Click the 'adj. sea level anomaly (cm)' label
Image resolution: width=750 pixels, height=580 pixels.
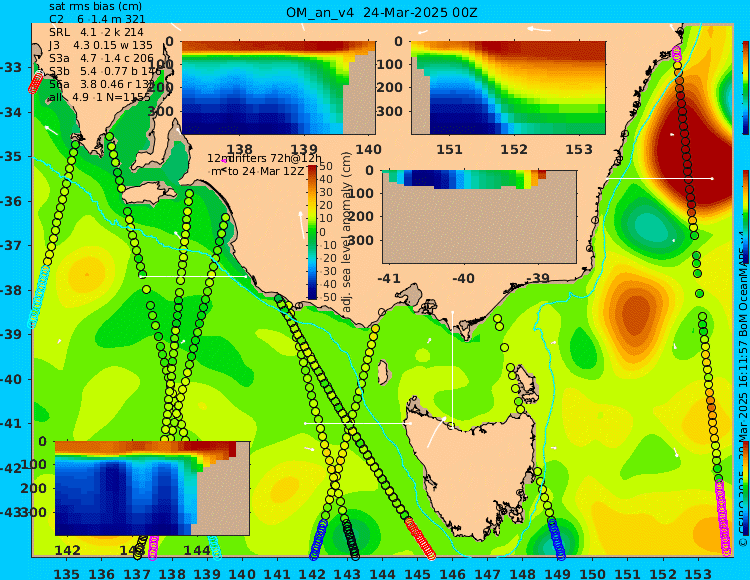point(347,232)
